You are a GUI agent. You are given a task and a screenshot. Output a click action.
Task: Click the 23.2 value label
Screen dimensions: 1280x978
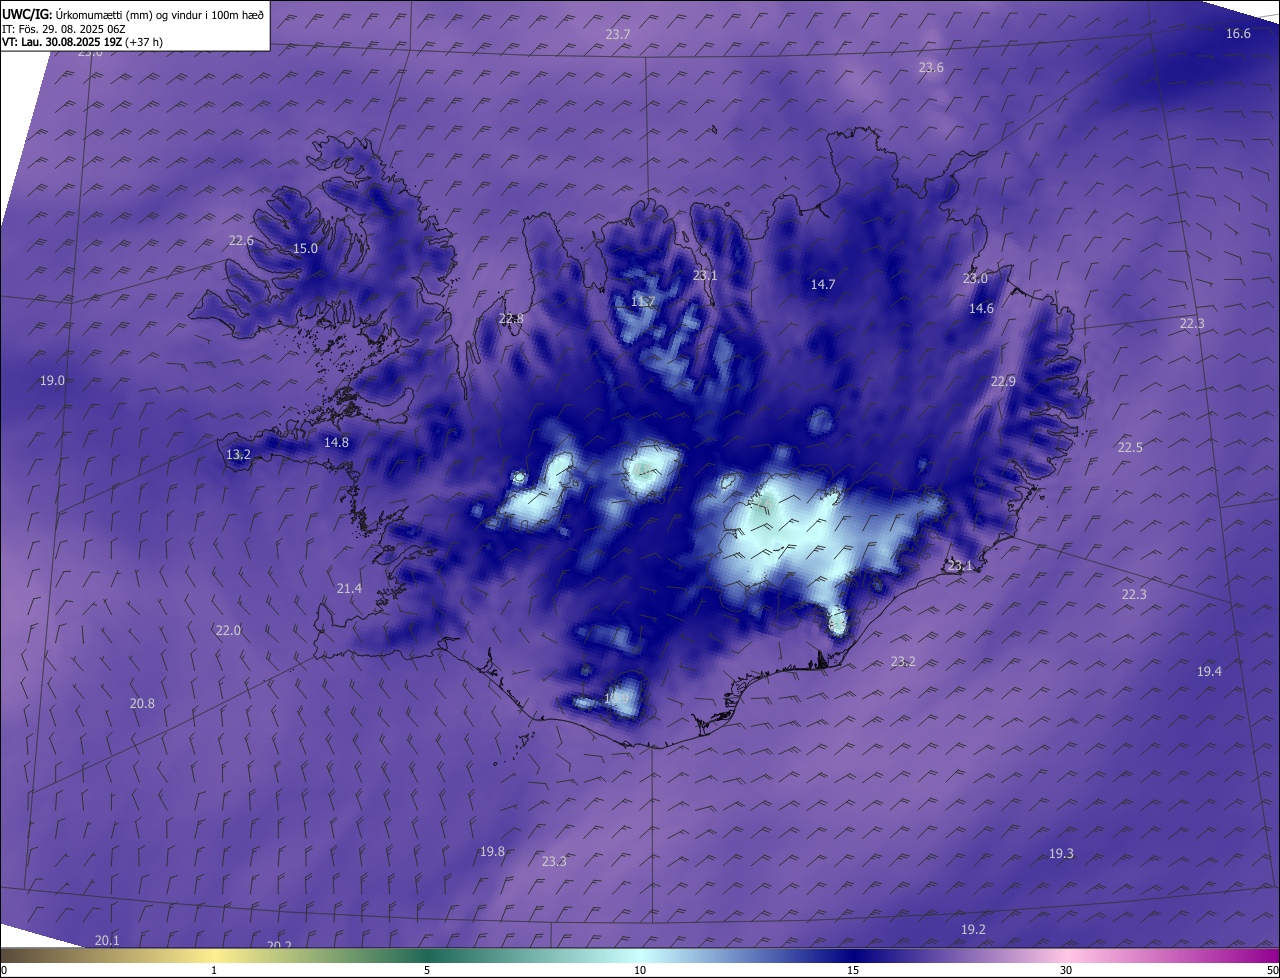(903, 662)
